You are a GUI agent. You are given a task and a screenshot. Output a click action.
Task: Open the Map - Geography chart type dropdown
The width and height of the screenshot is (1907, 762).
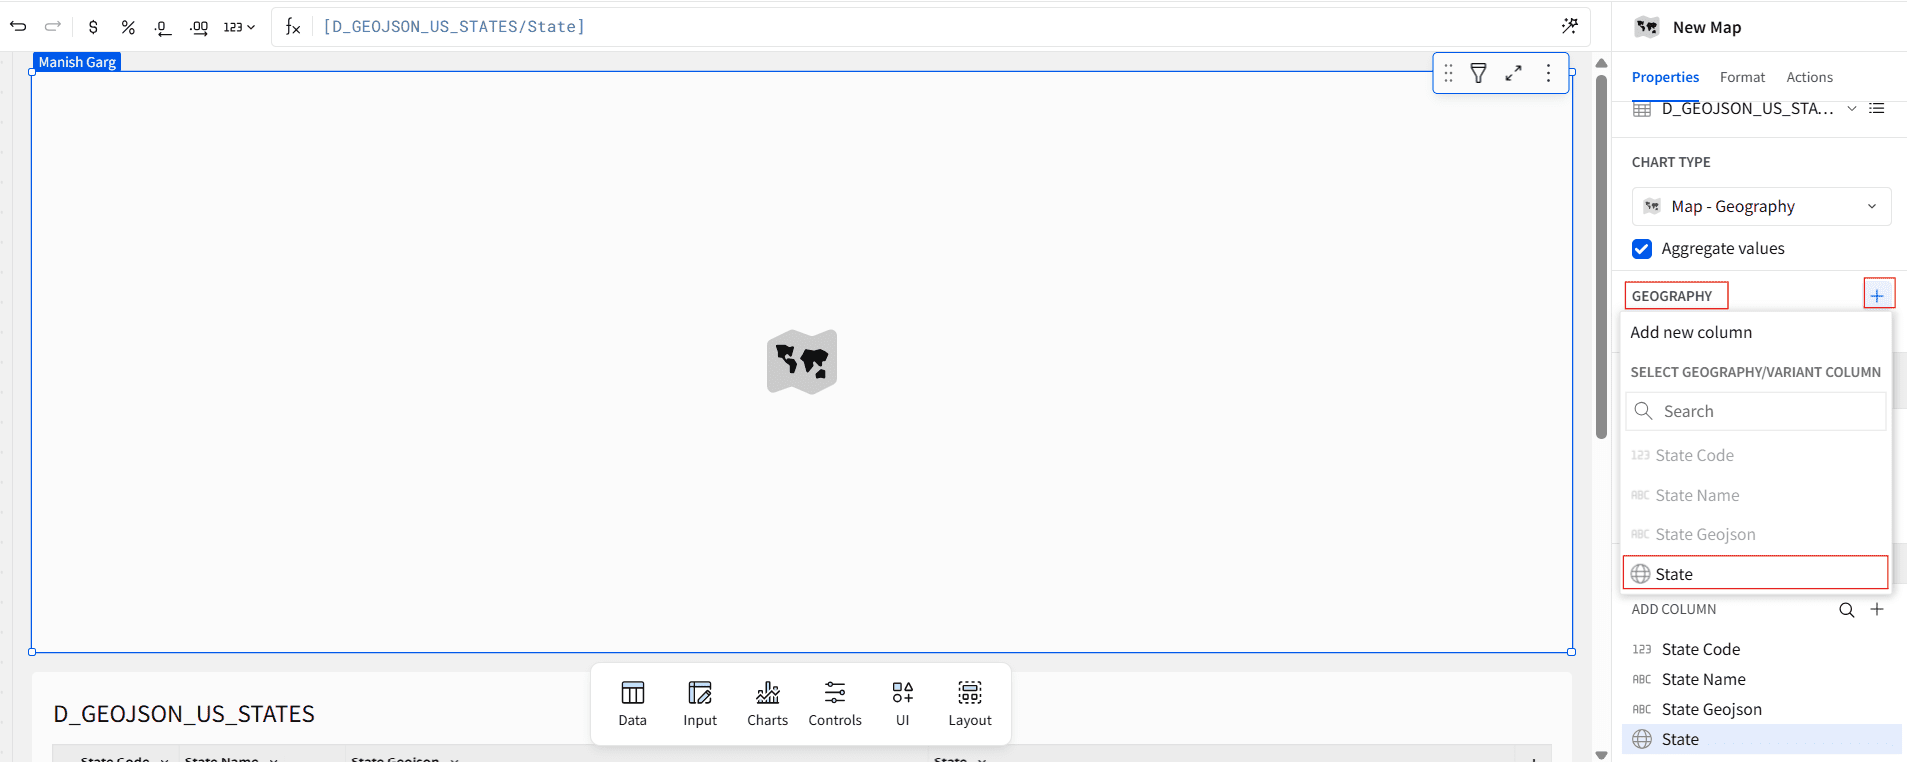click(x=1761, y=207)
